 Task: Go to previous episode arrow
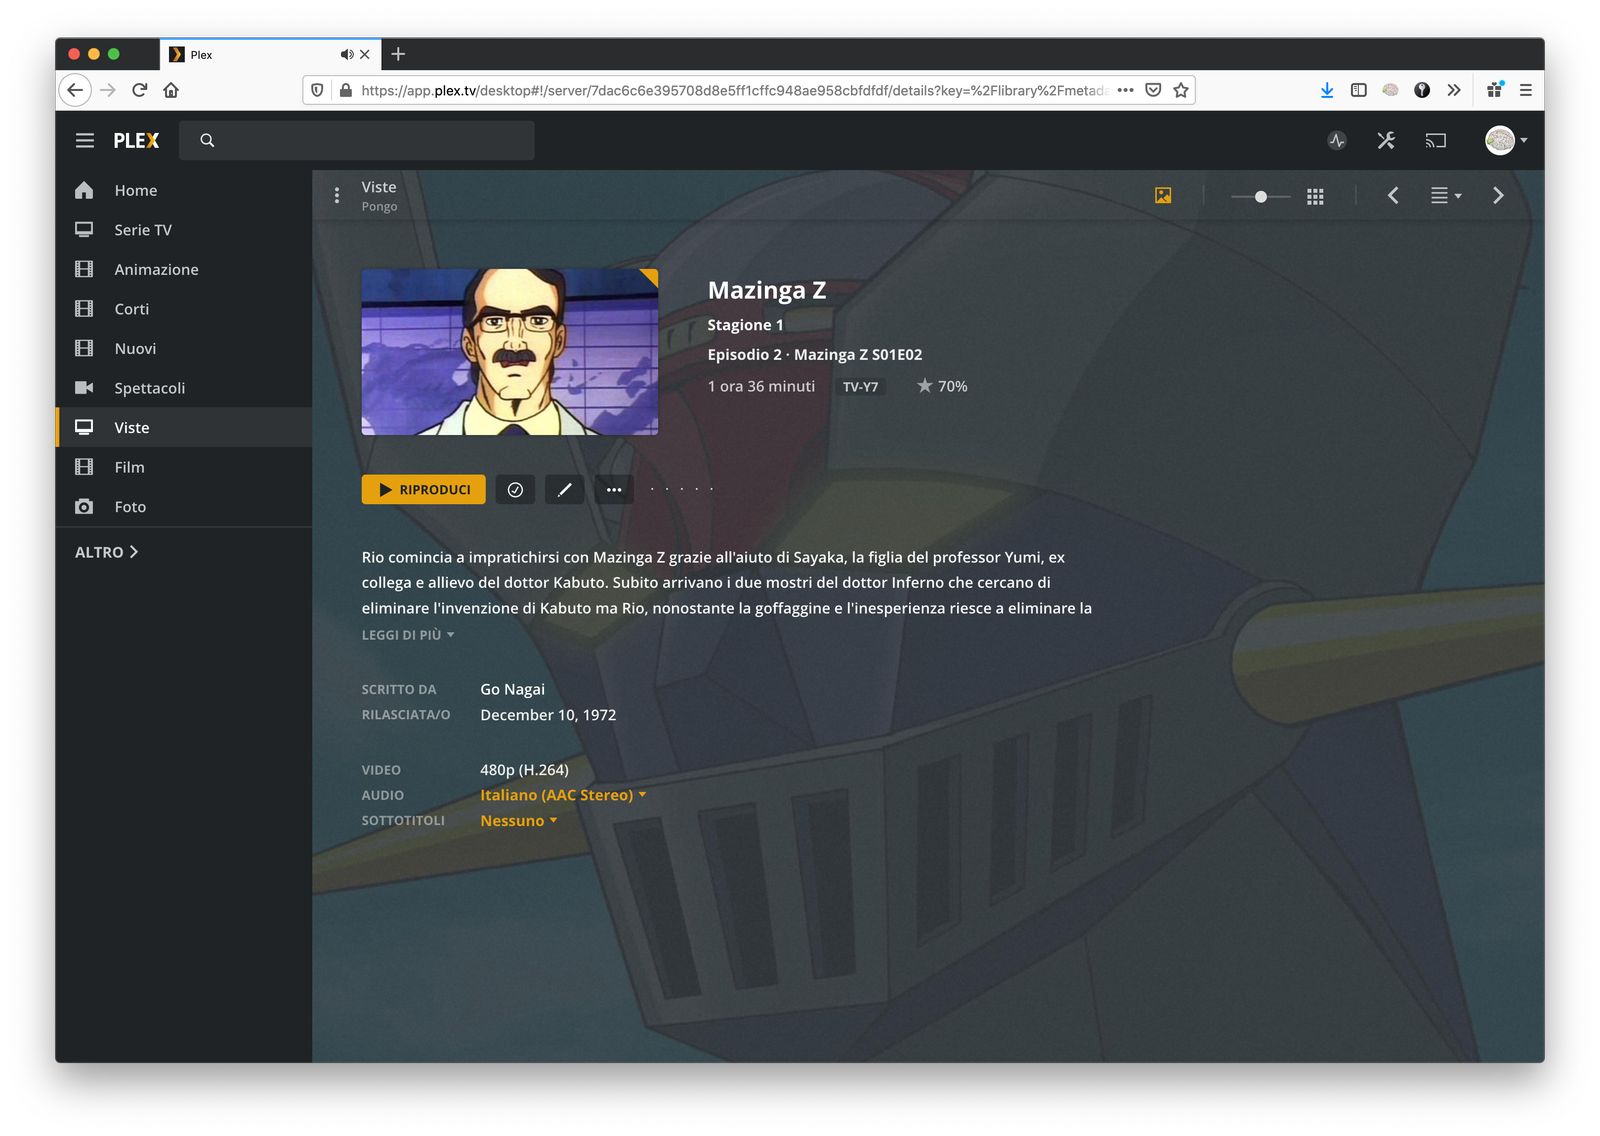pyautogui.click(x=1393, y=196)
